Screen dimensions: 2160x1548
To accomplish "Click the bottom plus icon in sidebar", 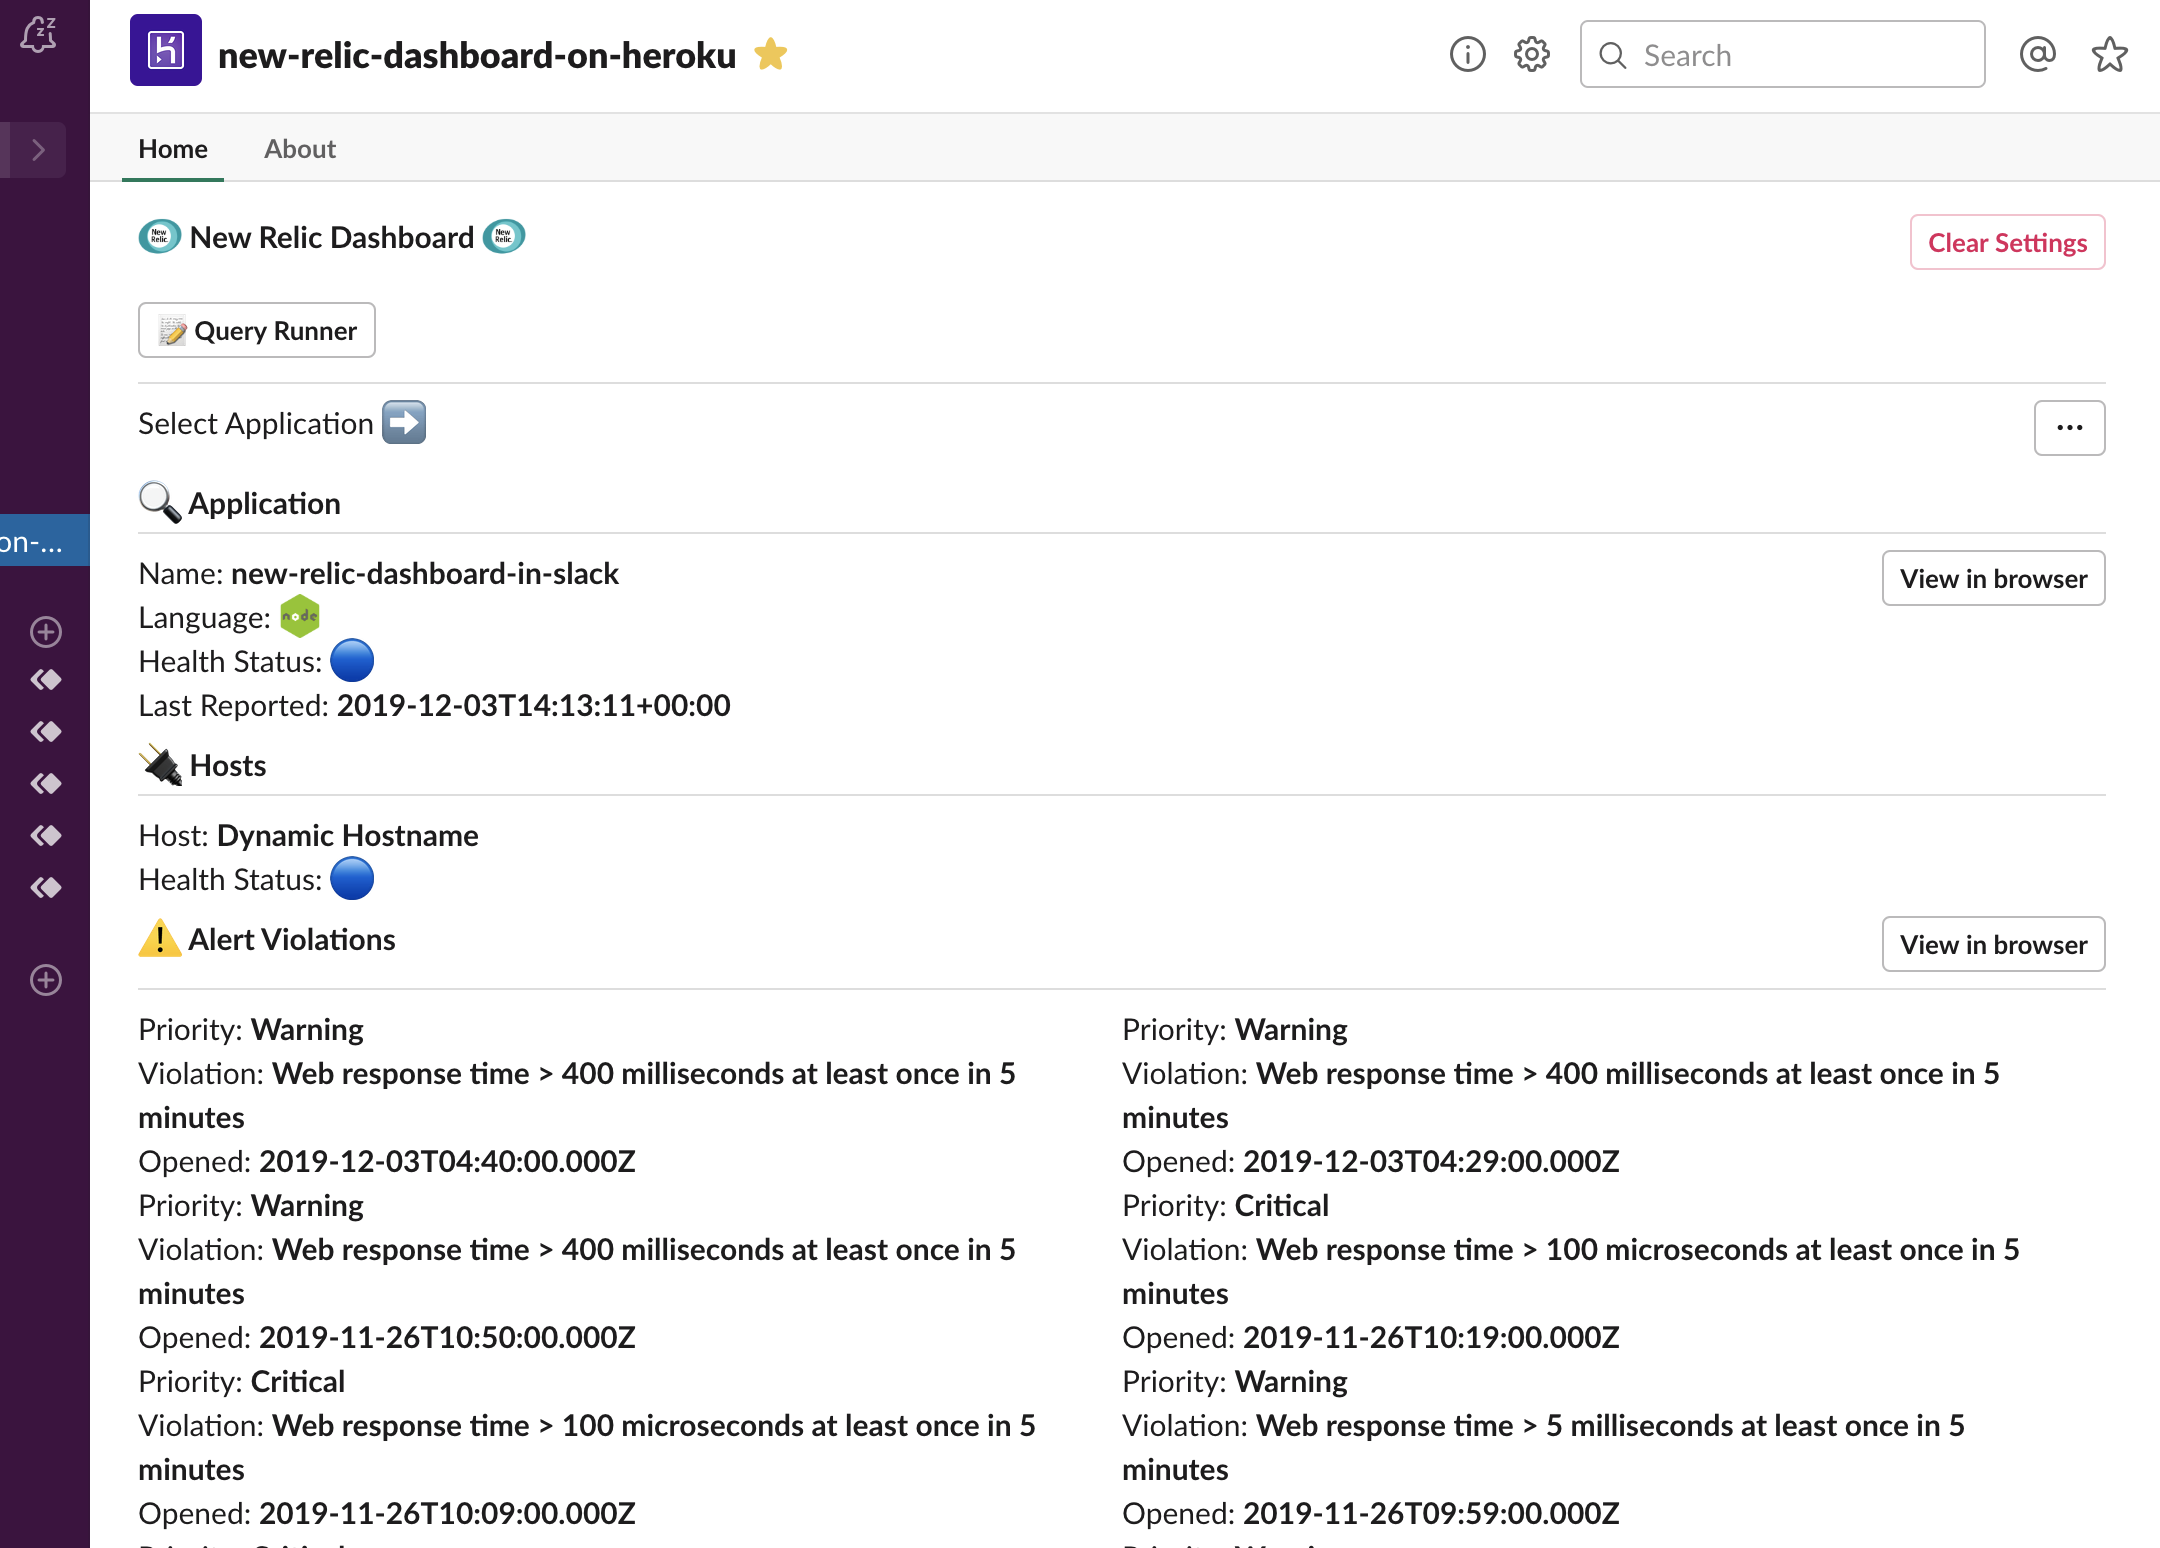I will point(46,980).
